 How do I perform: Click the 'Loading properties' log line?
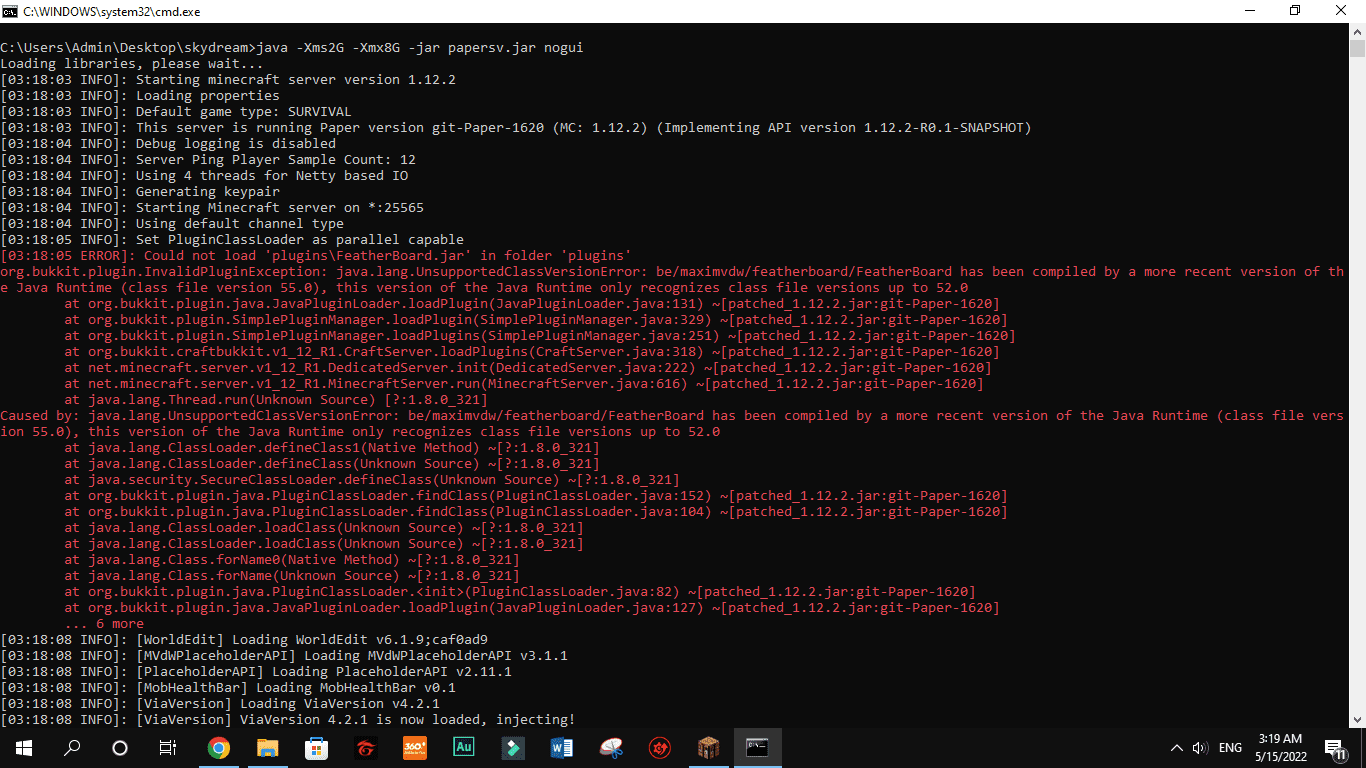(208, 96)
